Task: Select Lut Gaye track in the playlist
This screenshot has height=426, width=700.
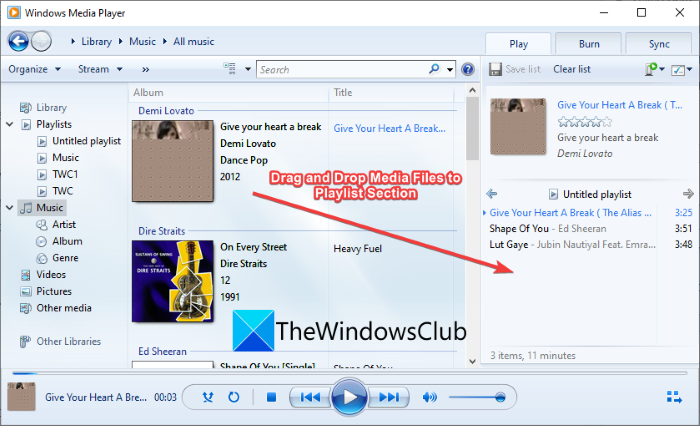Action: point(590,245)
